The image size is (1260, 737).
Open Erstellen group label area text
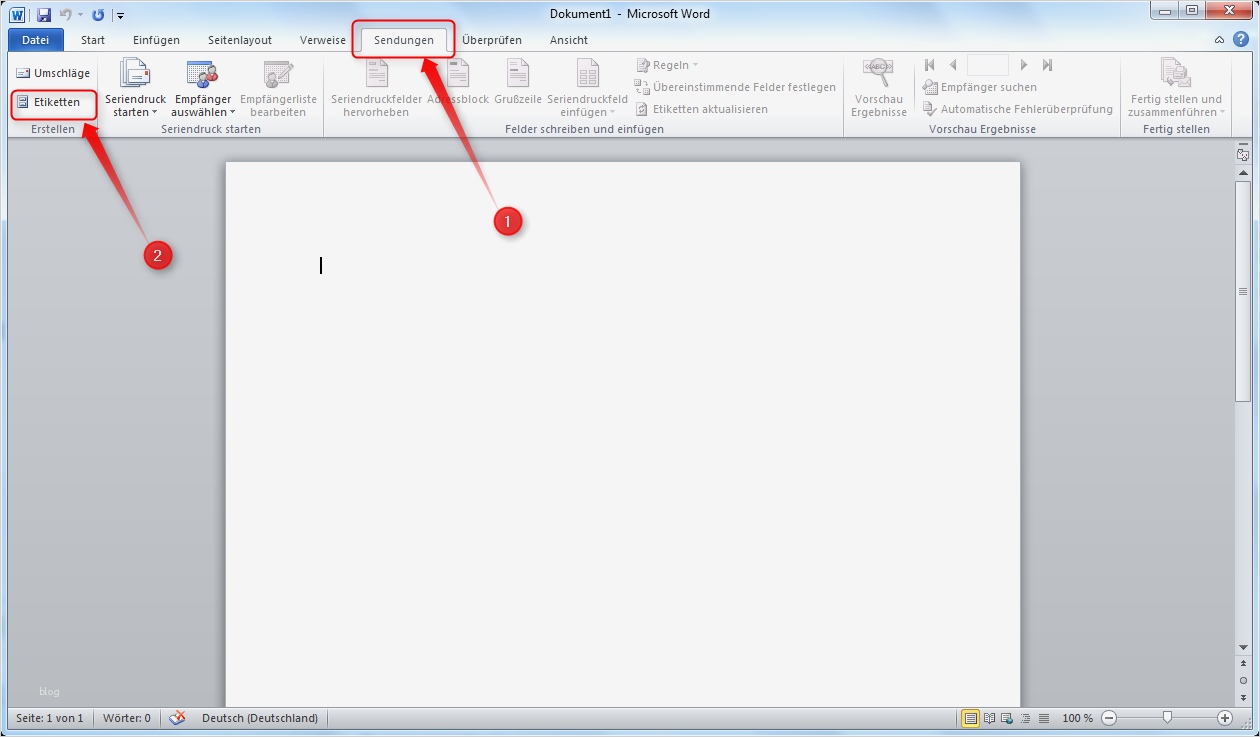tap(53, 129)
